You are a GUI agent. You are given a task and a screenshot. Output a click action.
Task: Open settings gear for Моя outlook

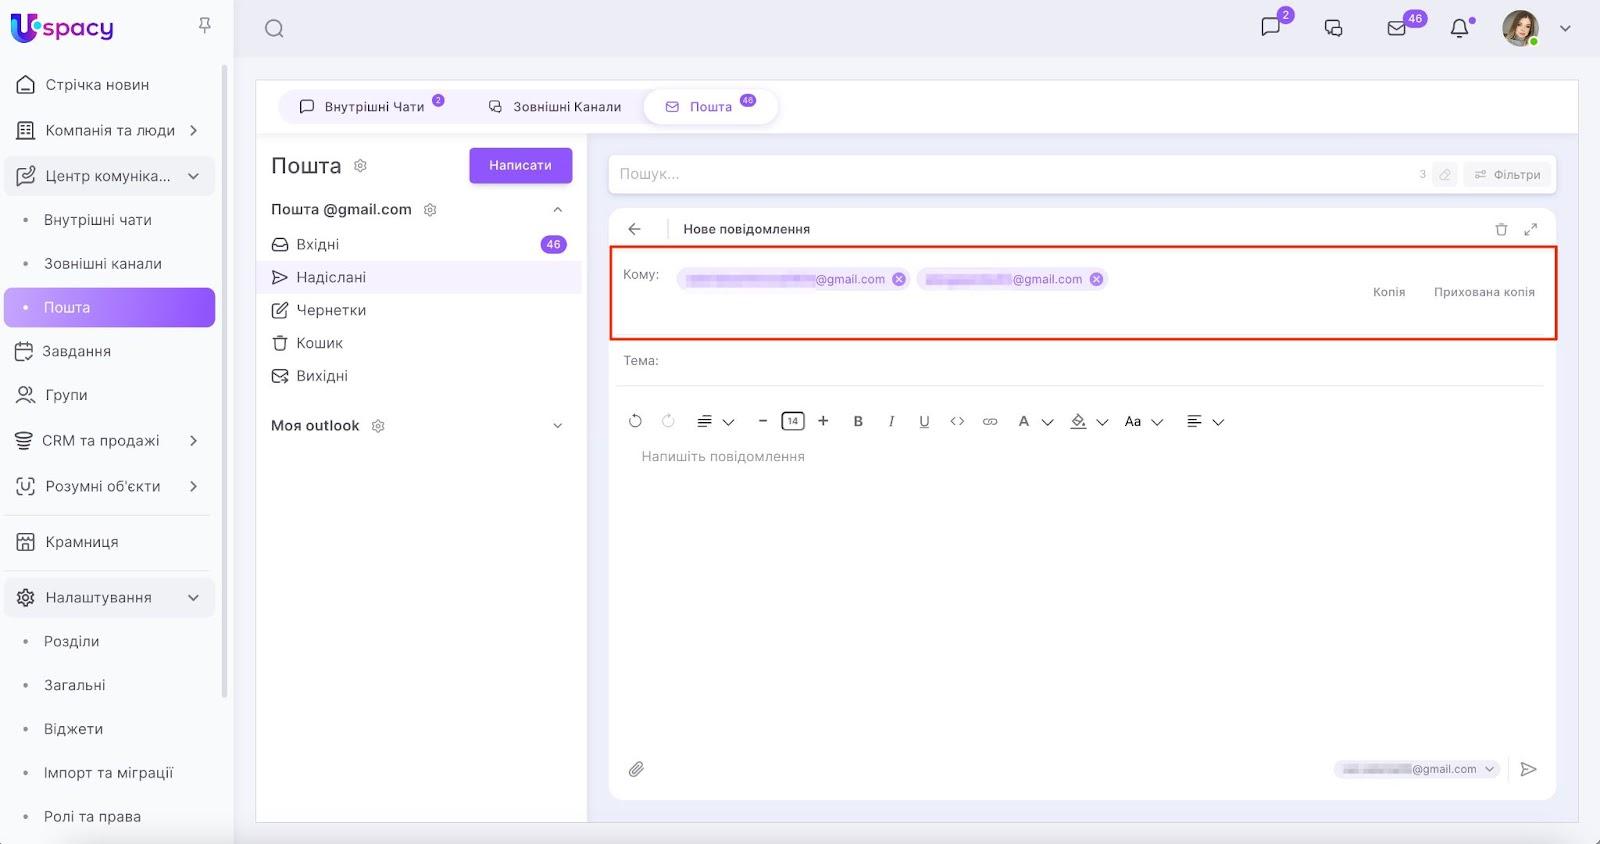coord(378,426)
